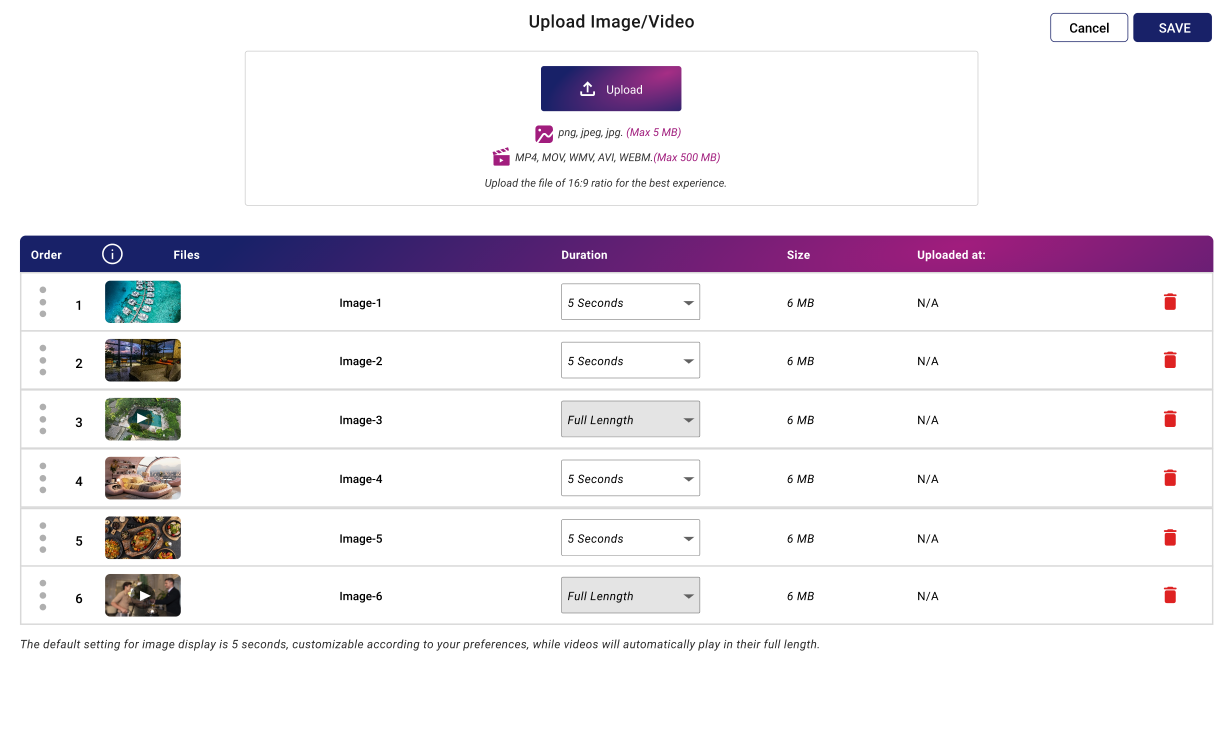Select the three-dot handle on row 6
The width and height of the screenshot is (1223, 737).
pyautogui.click(x=43, y=595)
